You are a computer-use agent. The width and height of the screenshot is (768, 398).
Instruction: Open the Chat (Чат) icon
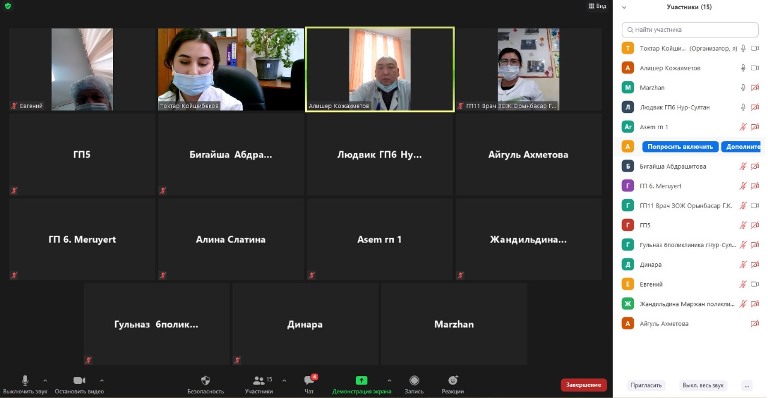(x=310, y=380)
